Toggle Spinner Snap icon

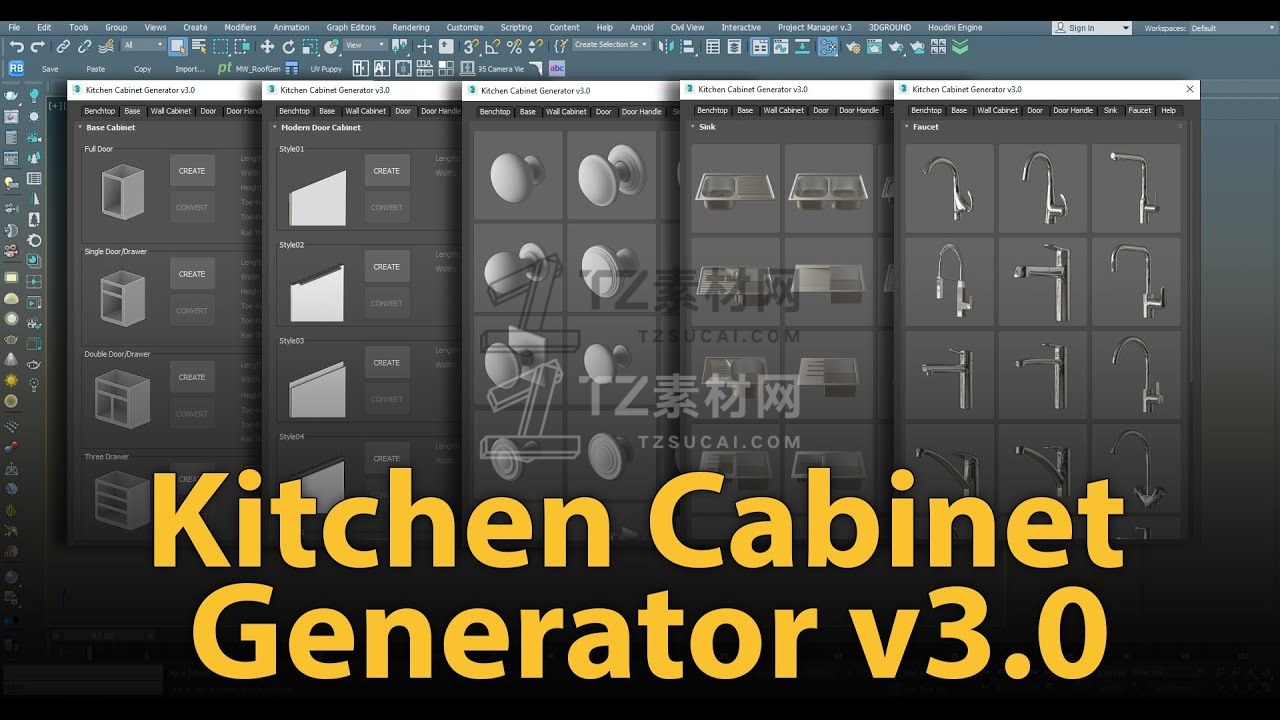coord(535,46)
